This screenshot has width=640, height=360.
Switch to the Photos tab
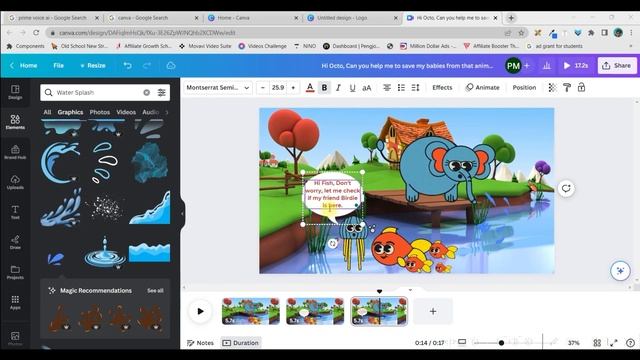pyautogui.click(x=100, y=112)
